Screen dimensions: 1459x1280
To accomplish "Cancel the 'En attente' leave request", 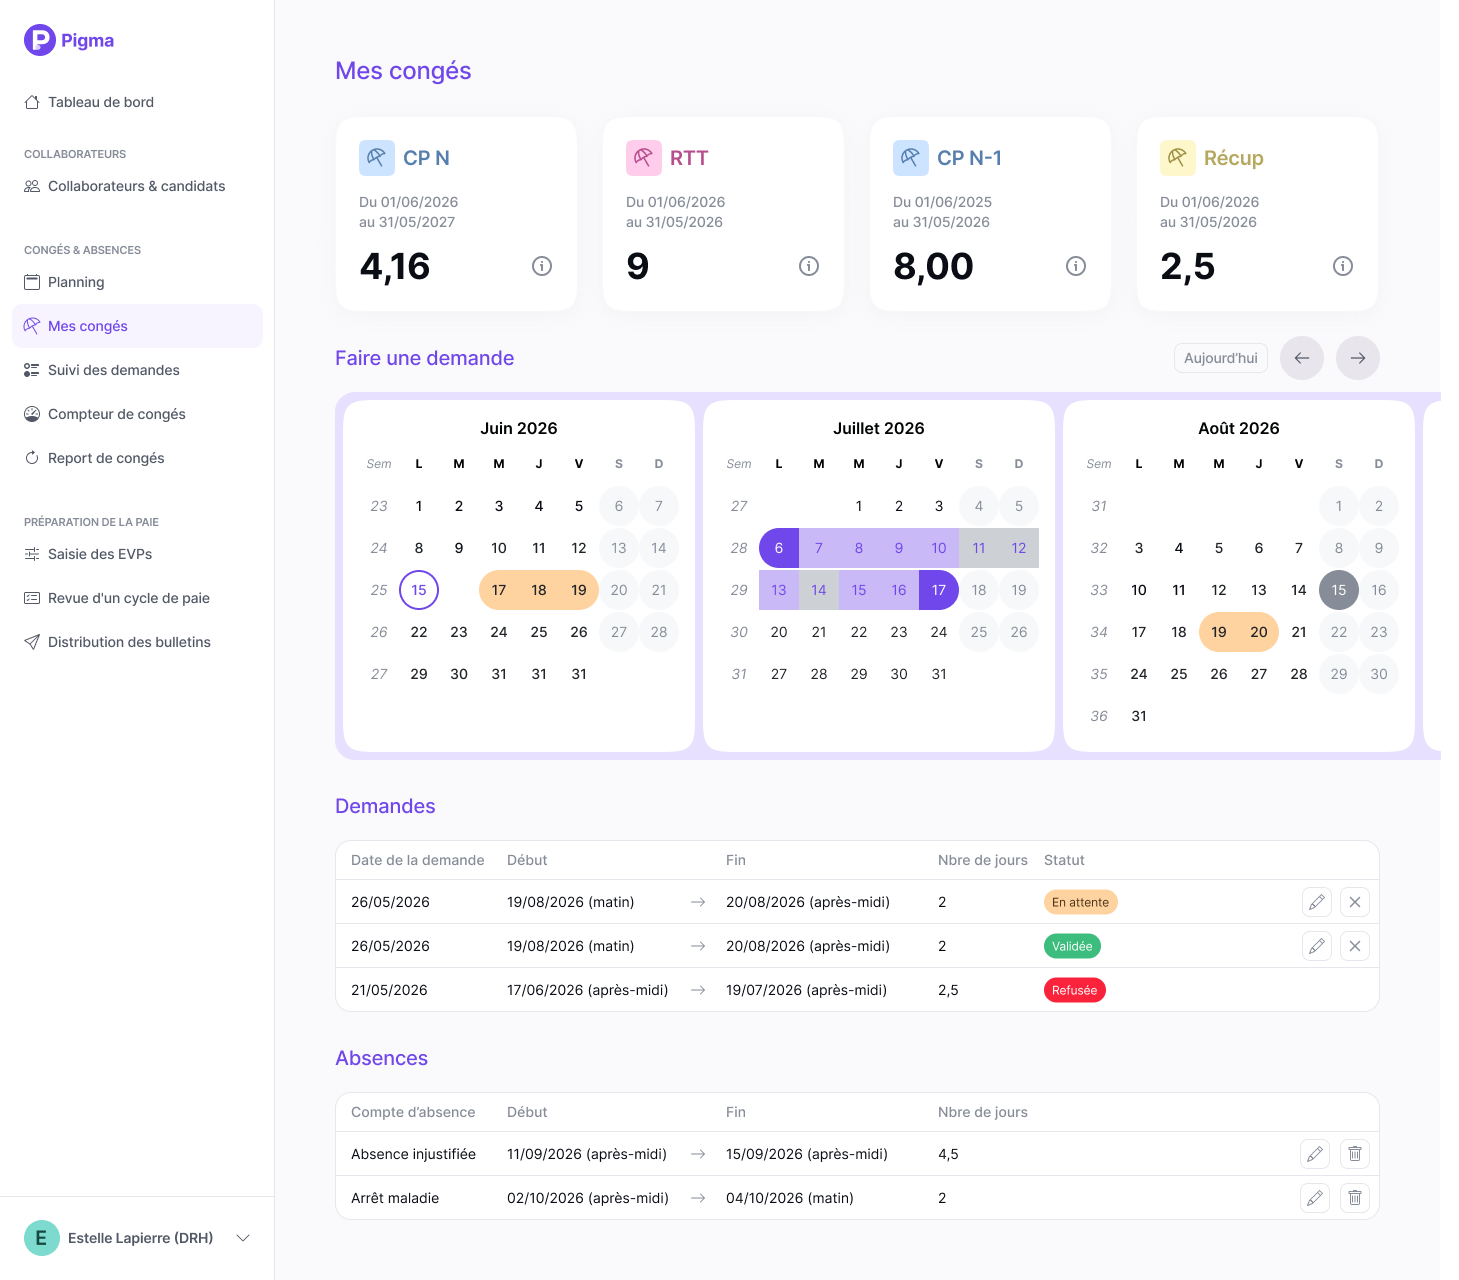I will (x=1355, y=902).
